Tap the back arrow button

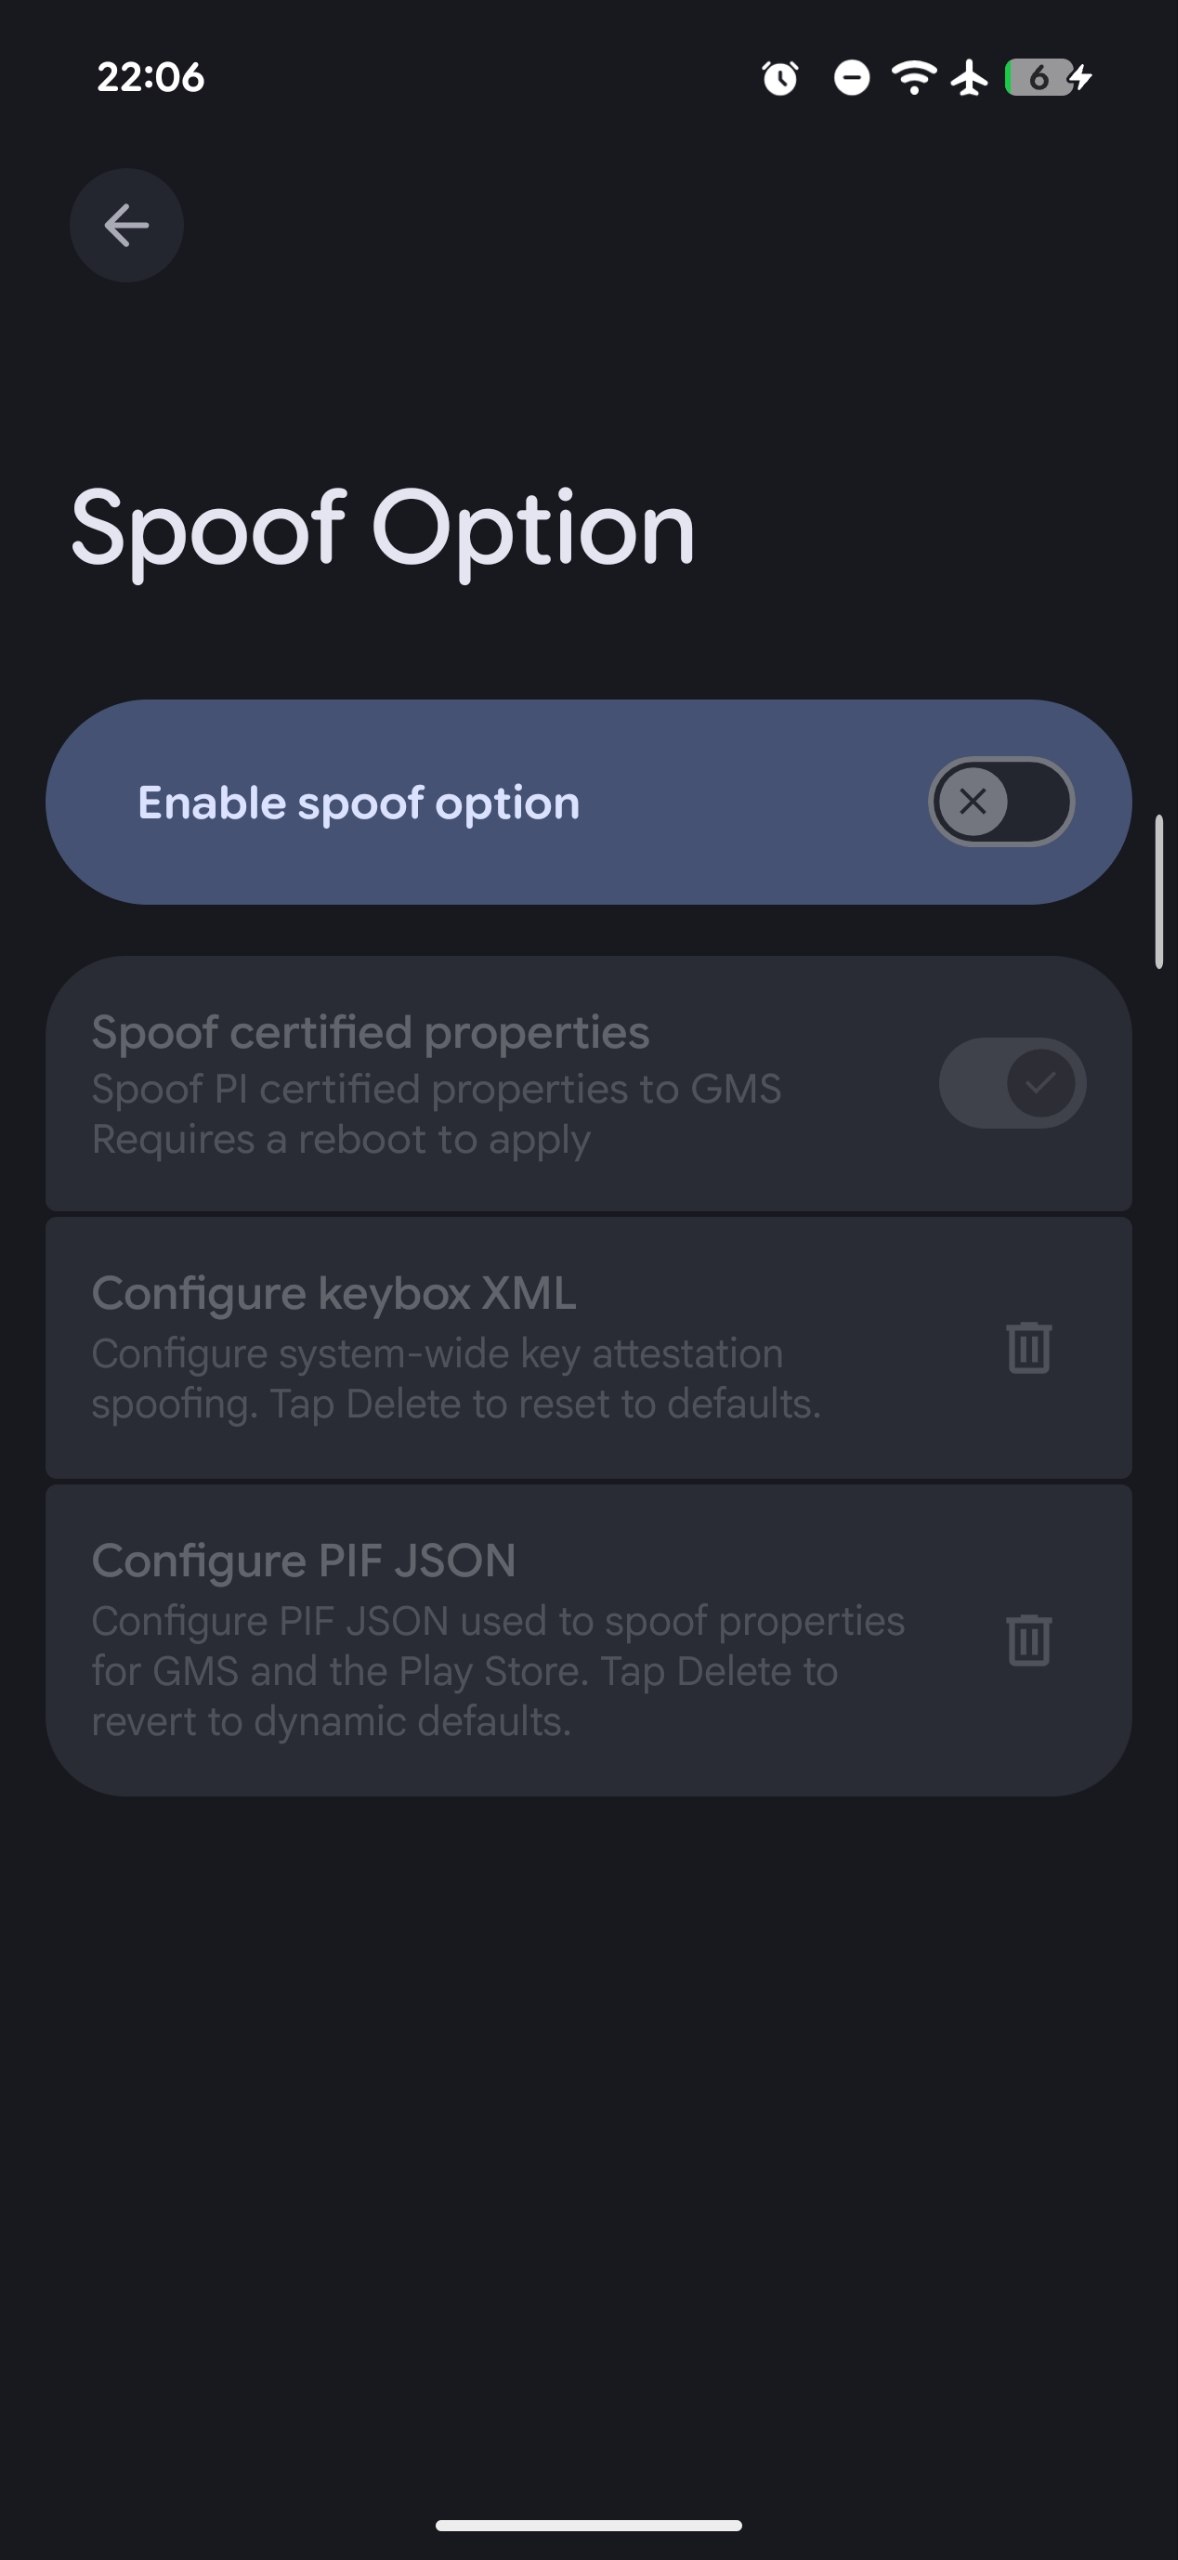coord(126,225)
